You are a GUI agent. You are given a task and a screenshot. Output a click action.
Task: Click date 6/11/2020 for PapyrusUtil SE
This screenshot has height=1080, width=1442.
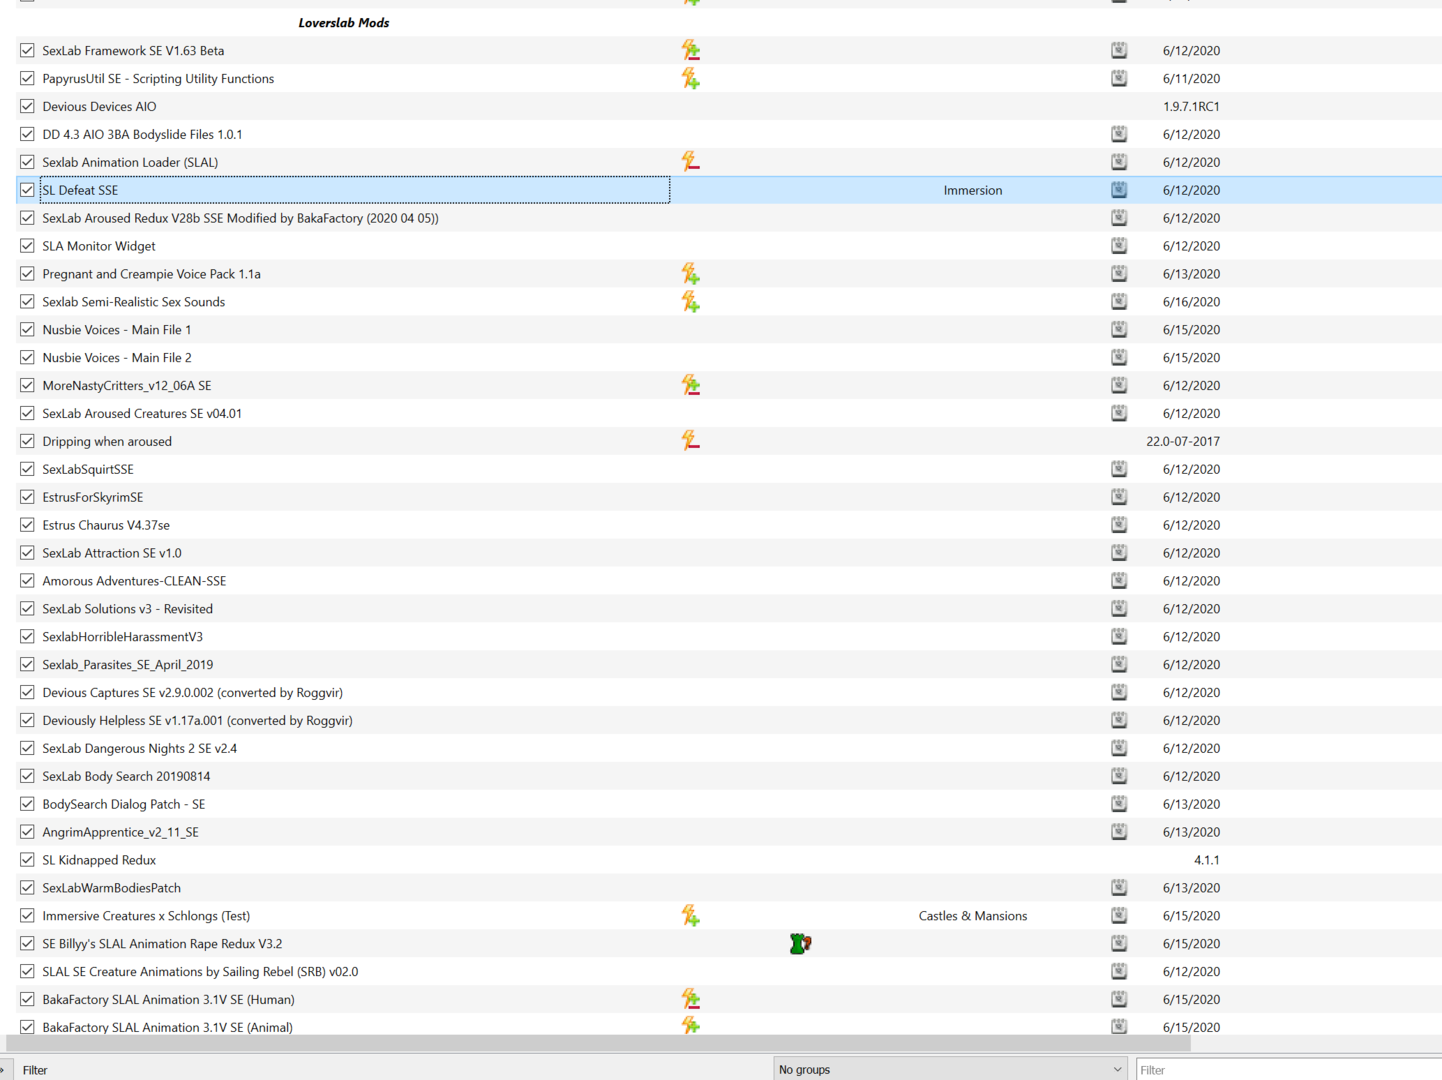pos(1191,78)
